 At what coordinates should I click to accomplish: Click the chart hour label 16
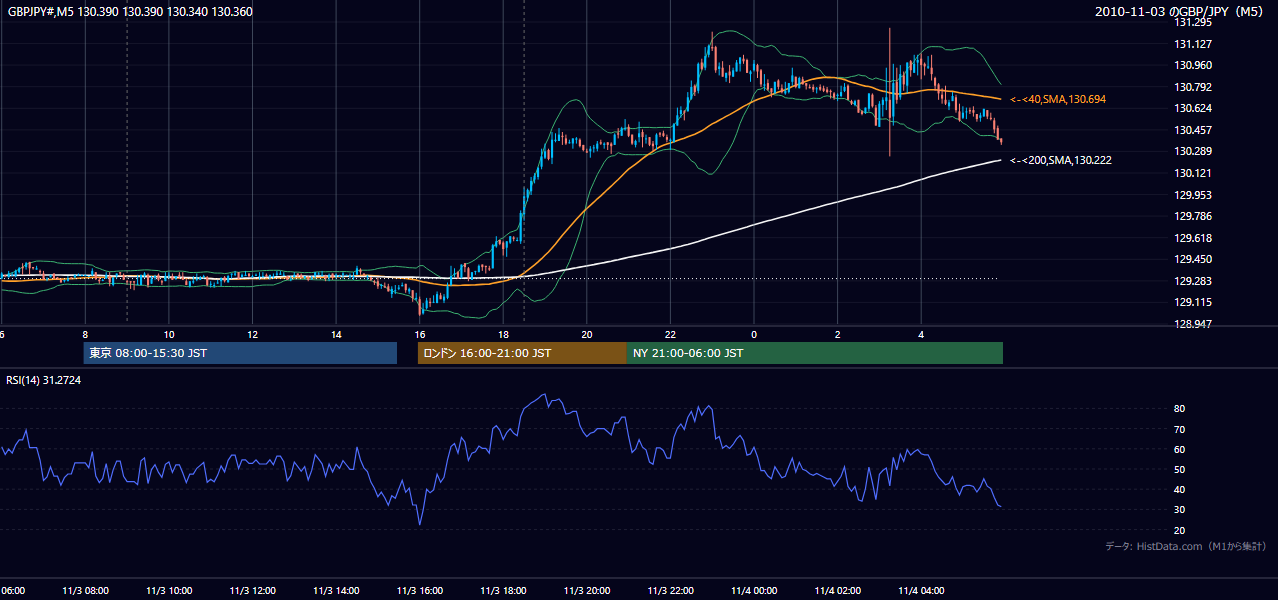(420, 334)
